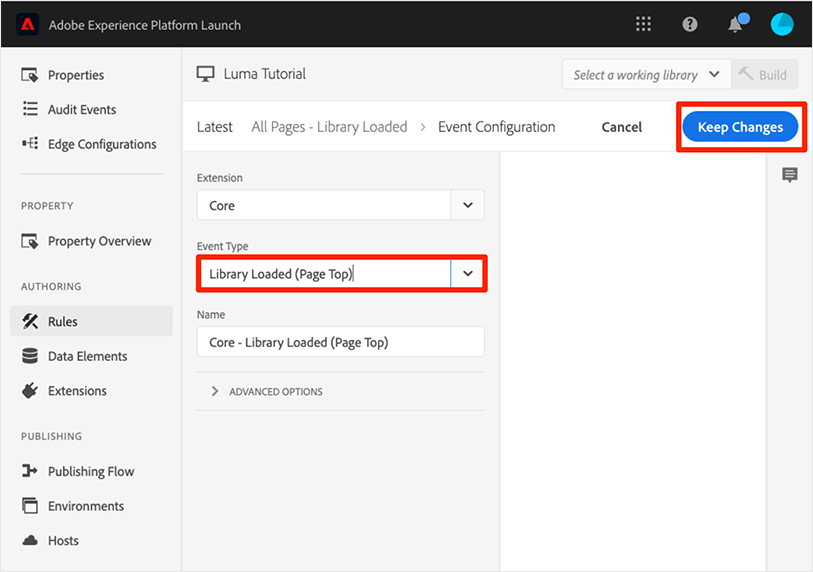Click the Event Configuration breadcrumb text
The width and height of the screenshot is (813, 572).
click(496, 127)
